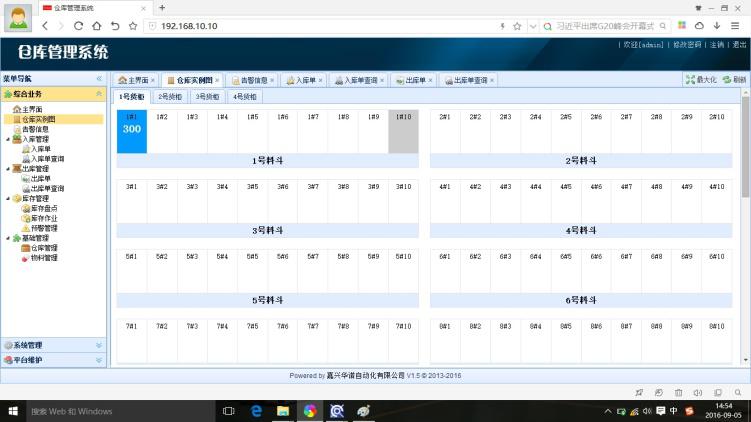Viewport: 751px width, 422px height.
Task: Select 物料管理 in the navigation tree
Action: [x=44, y=258]
